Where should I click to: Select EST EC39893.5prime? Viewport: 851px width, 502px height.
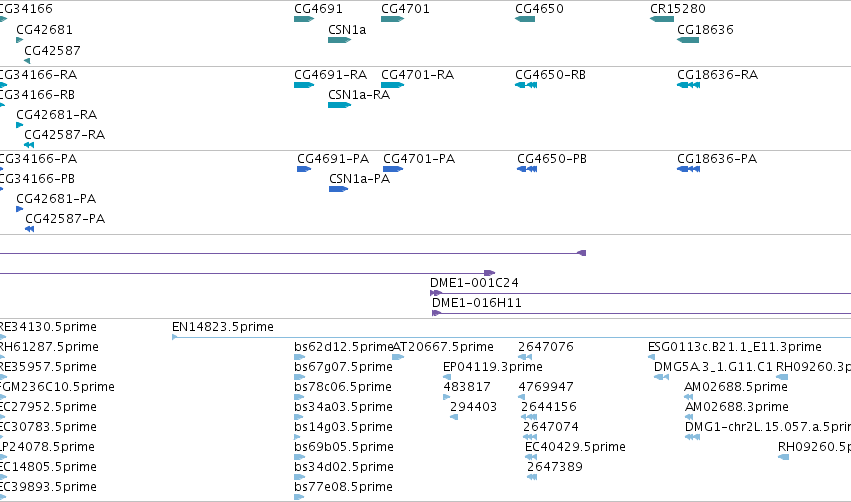(48, 487)
